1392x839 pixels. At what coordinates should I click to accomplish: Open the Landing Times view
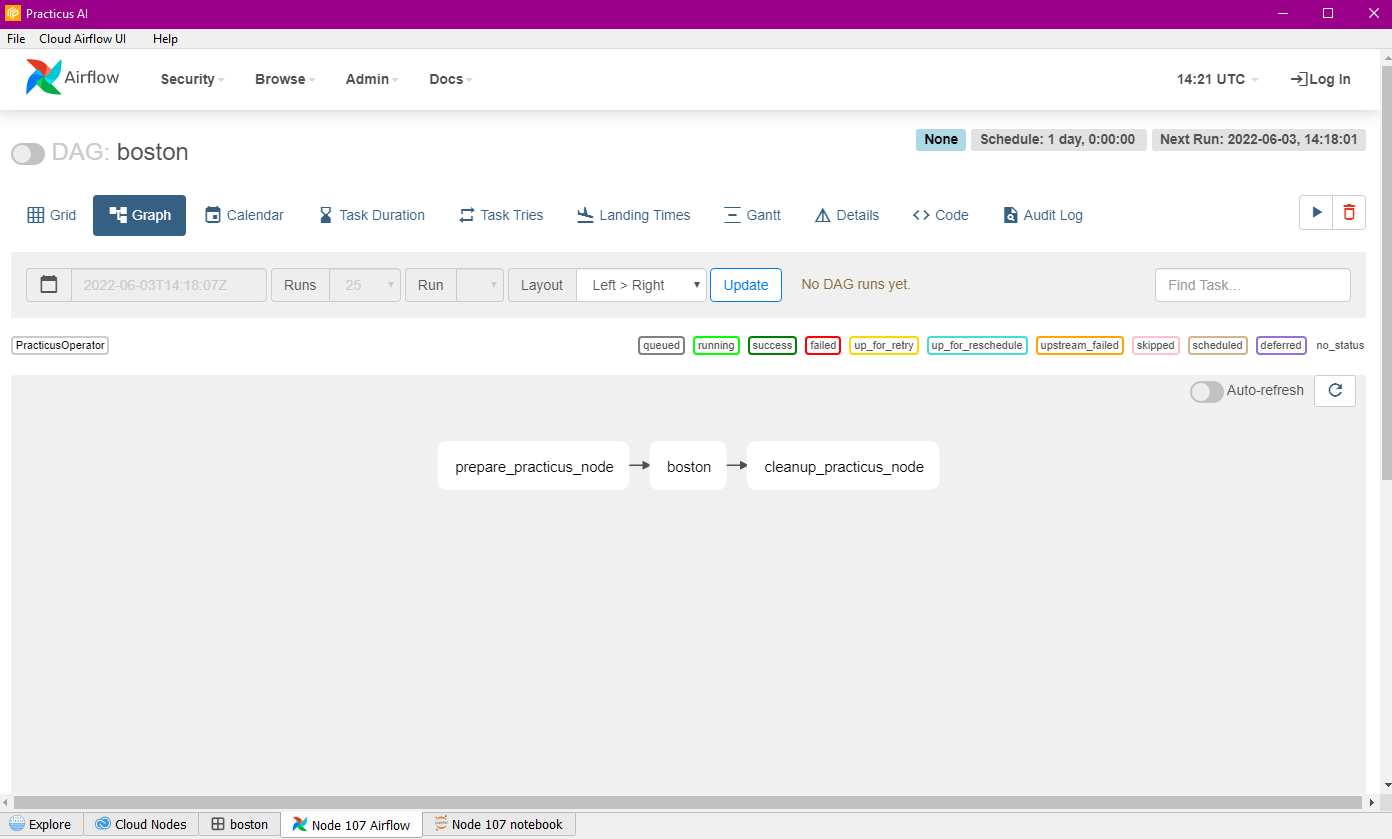[633, 215]
